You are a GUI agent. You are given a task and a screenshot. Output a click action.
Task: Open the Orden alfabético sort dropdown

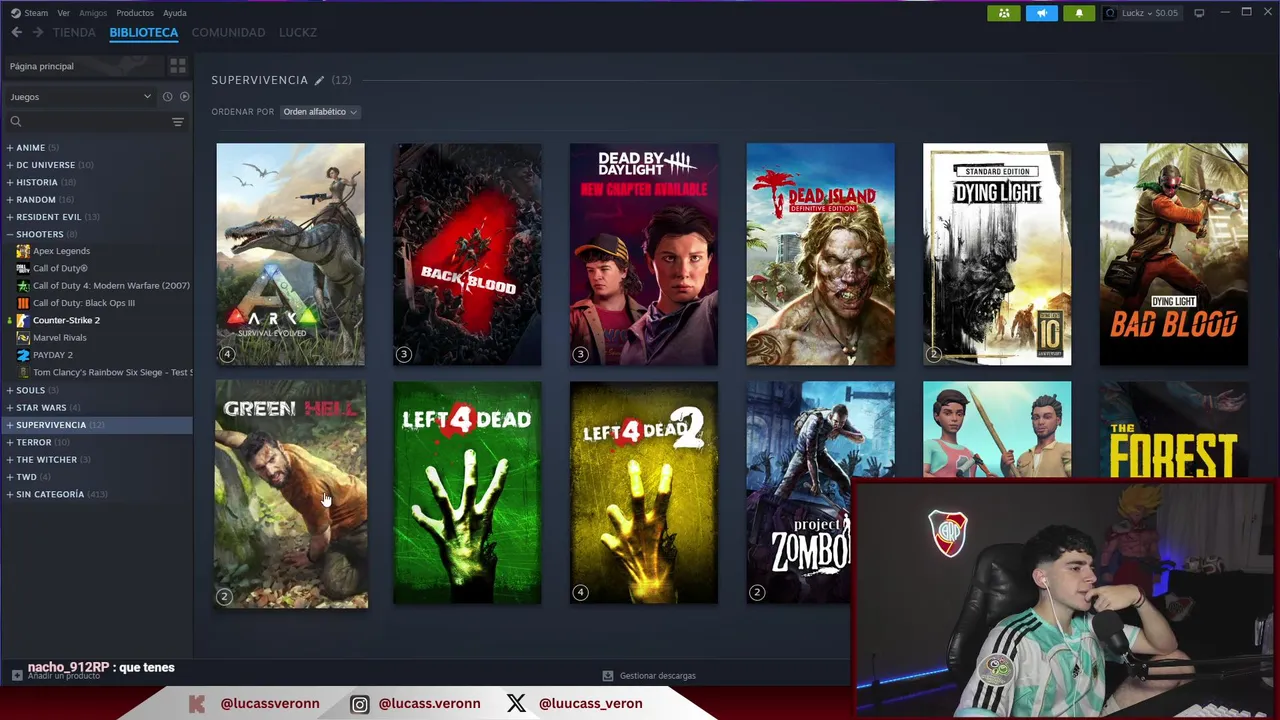tap(320, 112)
